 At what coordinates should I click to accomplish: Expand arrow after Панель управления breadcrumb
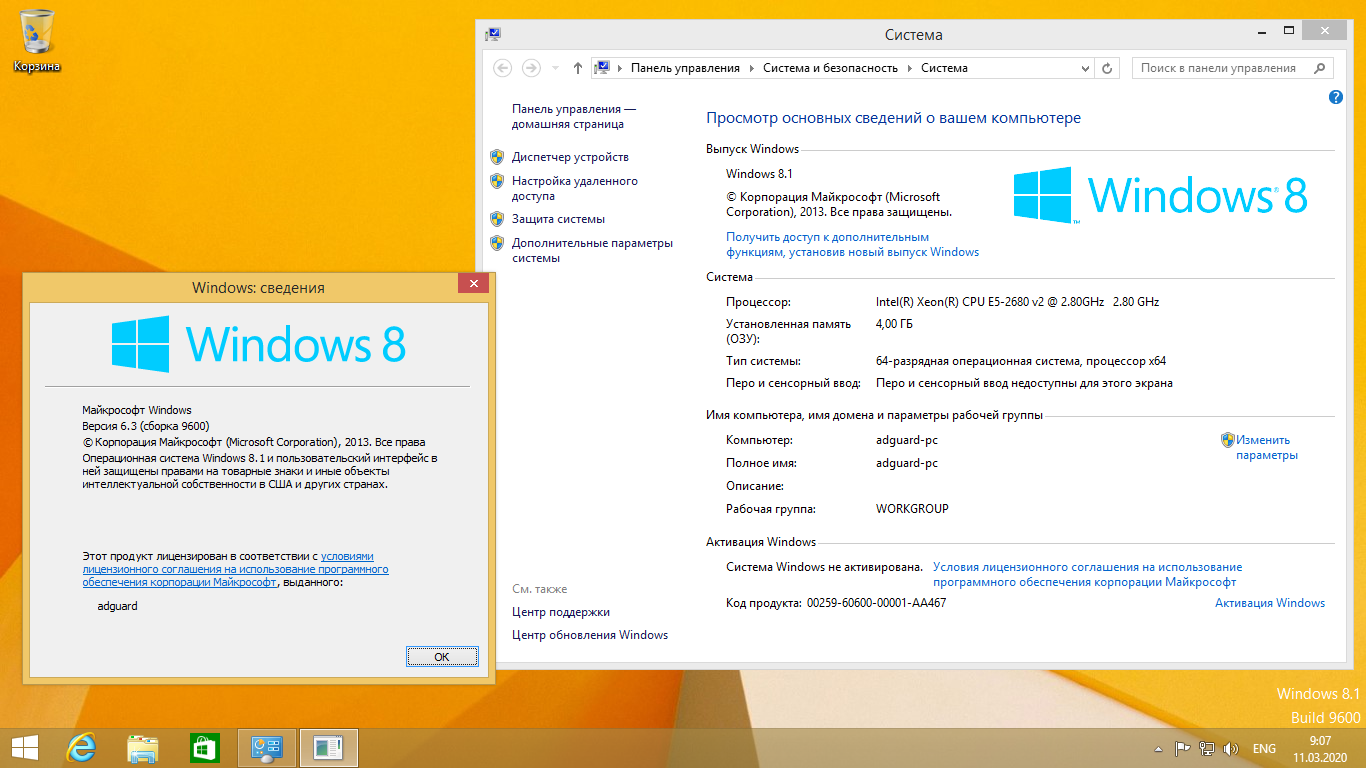(x=752, y=68)
